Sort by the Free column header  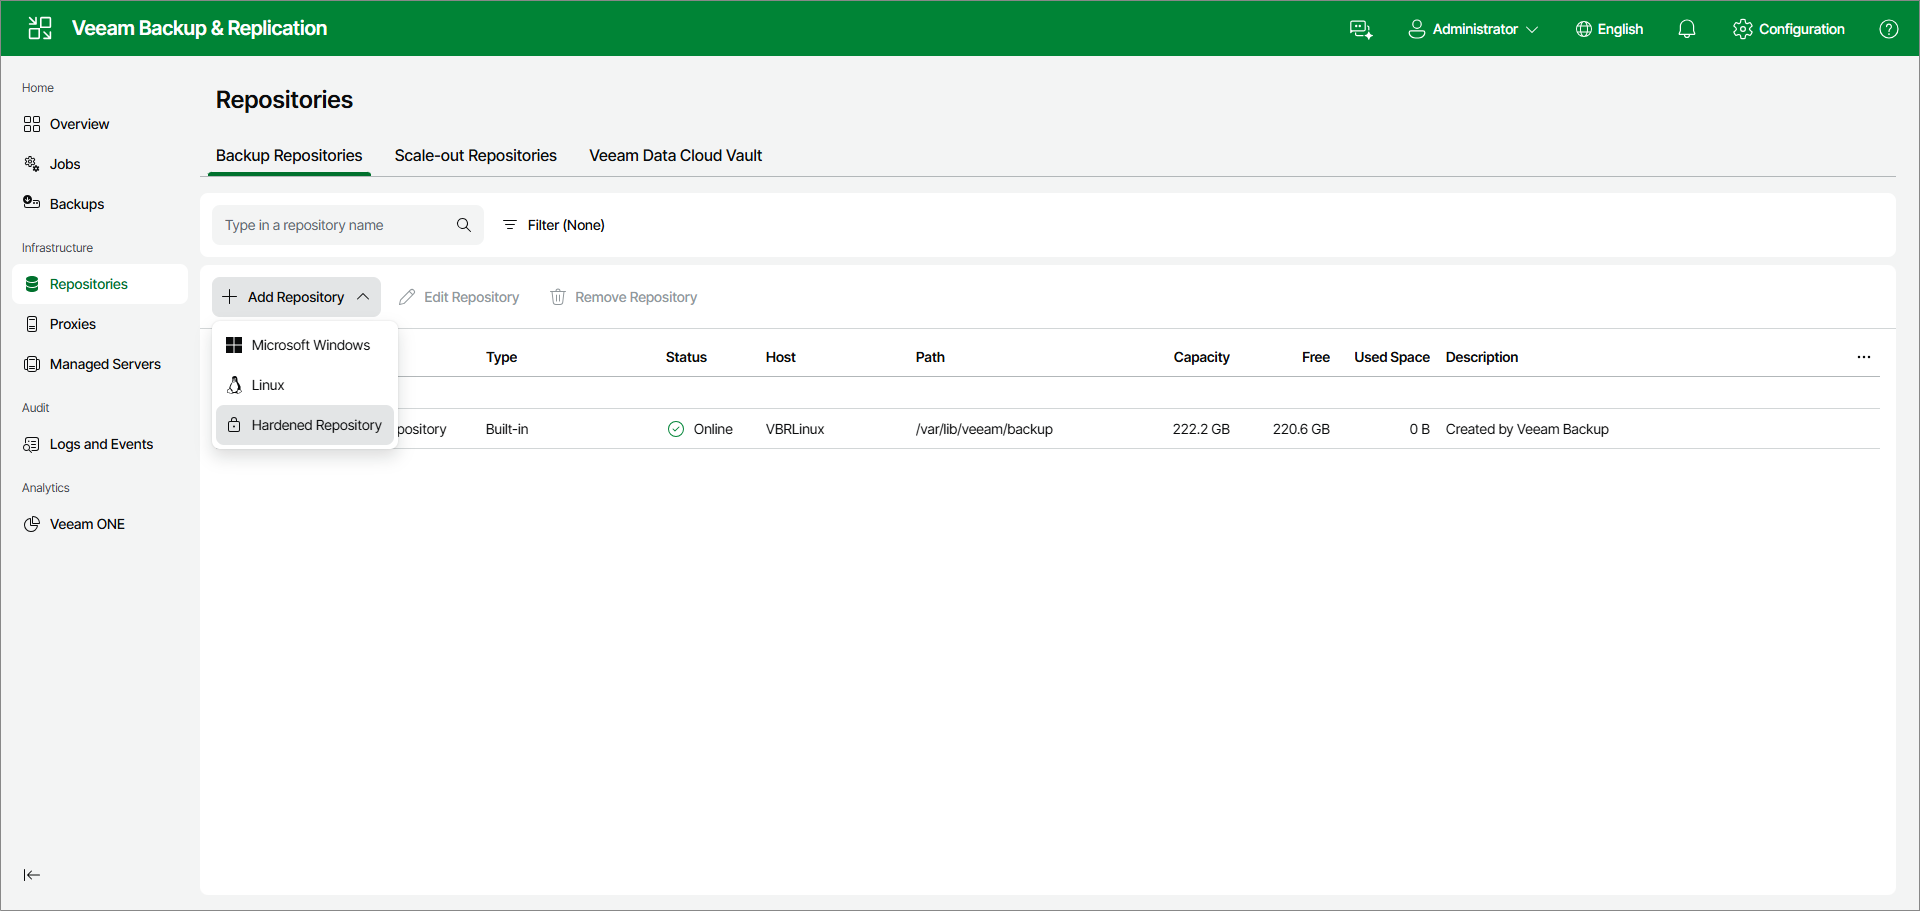[1316, 357]
